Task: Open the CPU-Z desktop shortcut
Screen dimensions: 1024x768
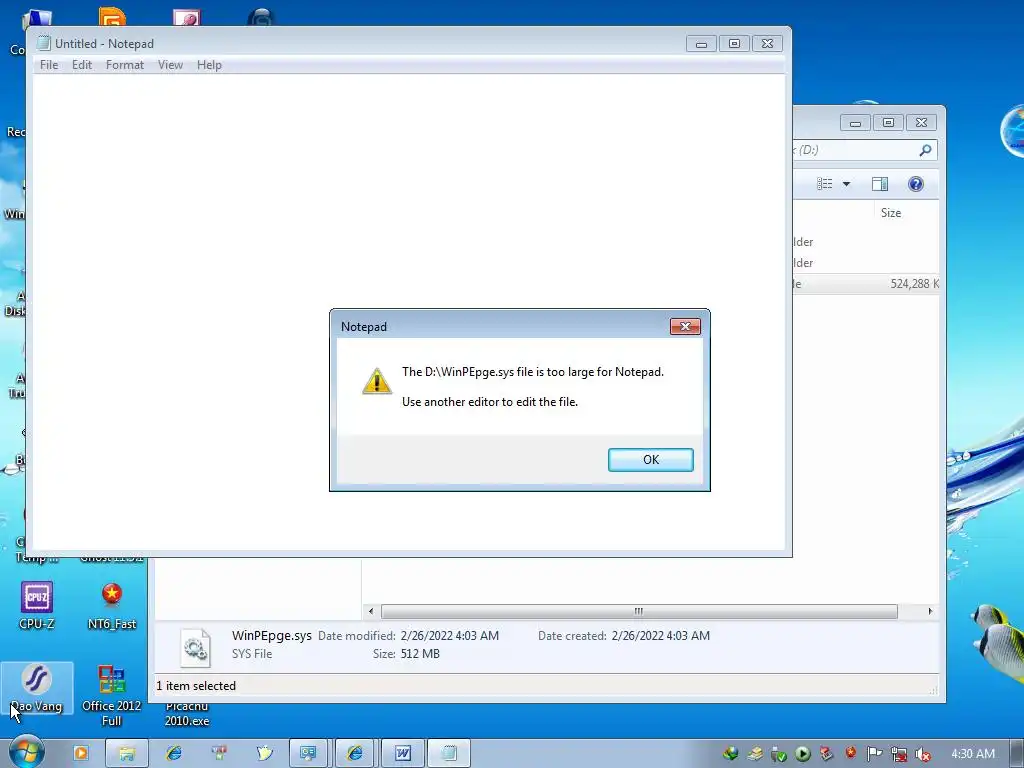Action: [x=37, y=605]
